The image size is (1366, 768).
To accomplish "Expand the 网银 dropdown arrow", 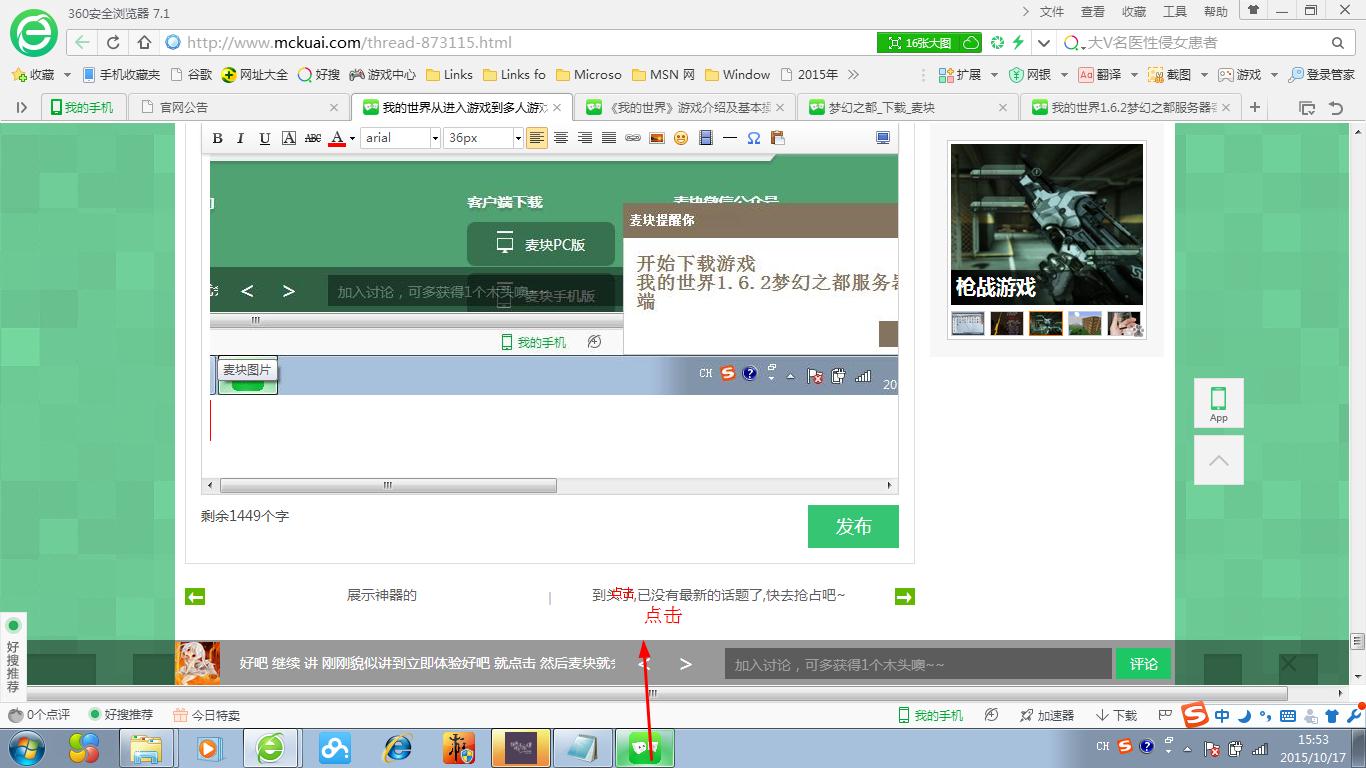I will [x=1064, y=75].
